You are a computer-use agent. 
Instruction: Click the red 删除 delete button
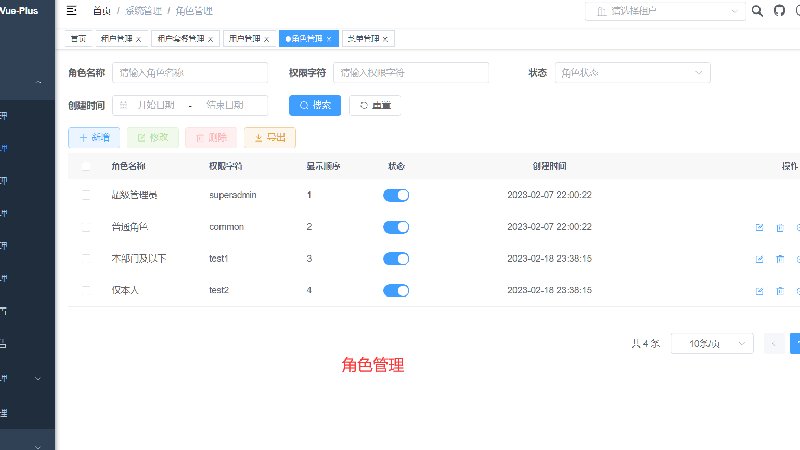pyautogui.click(x=211, y=137)
